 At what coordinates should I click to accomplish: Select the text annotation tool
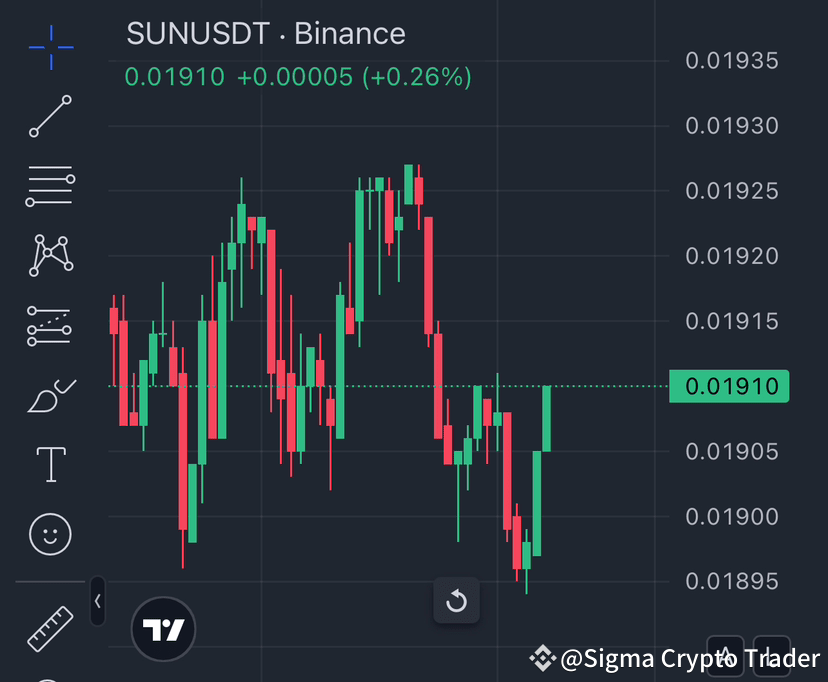pyautogui.click(x=49, y=464)
